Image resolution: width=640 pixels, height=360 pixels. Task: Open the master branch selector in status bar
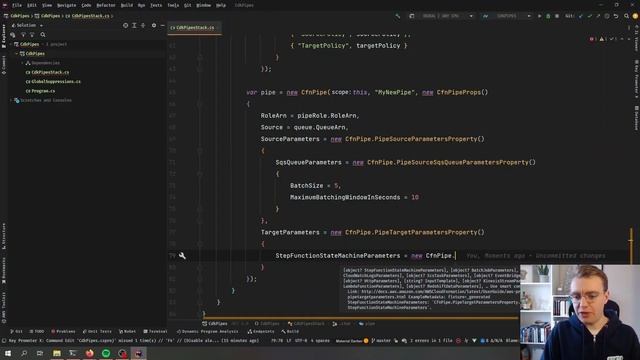[381, 340]
